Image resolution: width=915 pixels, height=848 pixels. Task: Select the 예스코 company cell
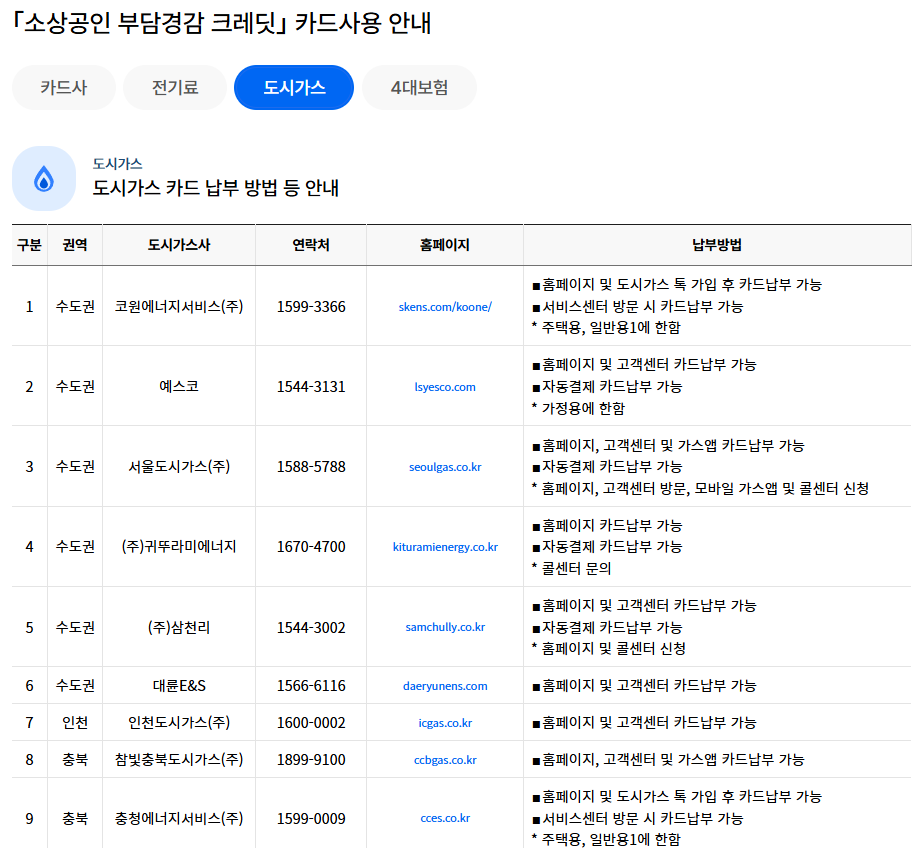179,386
